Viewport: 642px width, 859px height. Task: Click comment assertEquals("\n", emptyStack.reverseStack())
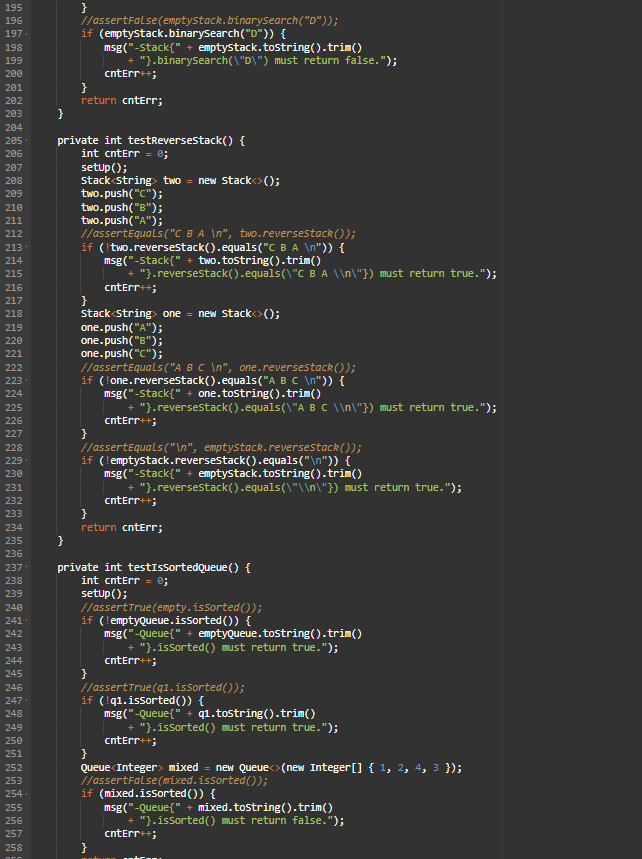(221, 448)
